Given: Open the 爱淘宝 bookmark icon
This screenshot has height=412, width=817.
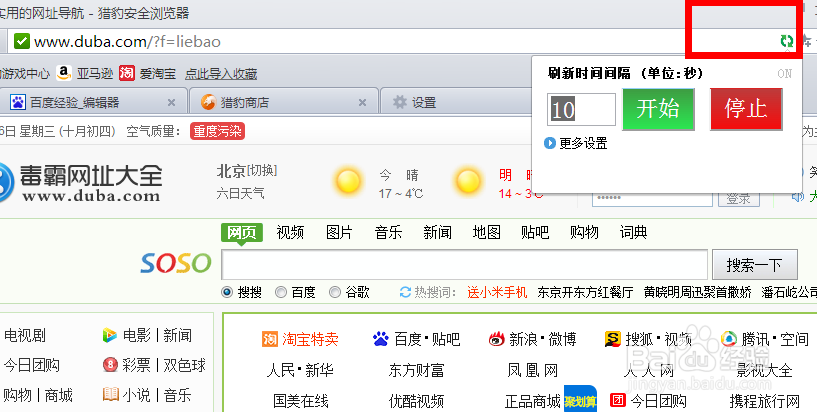Looking at the screenshot, I should coord(127,73).
